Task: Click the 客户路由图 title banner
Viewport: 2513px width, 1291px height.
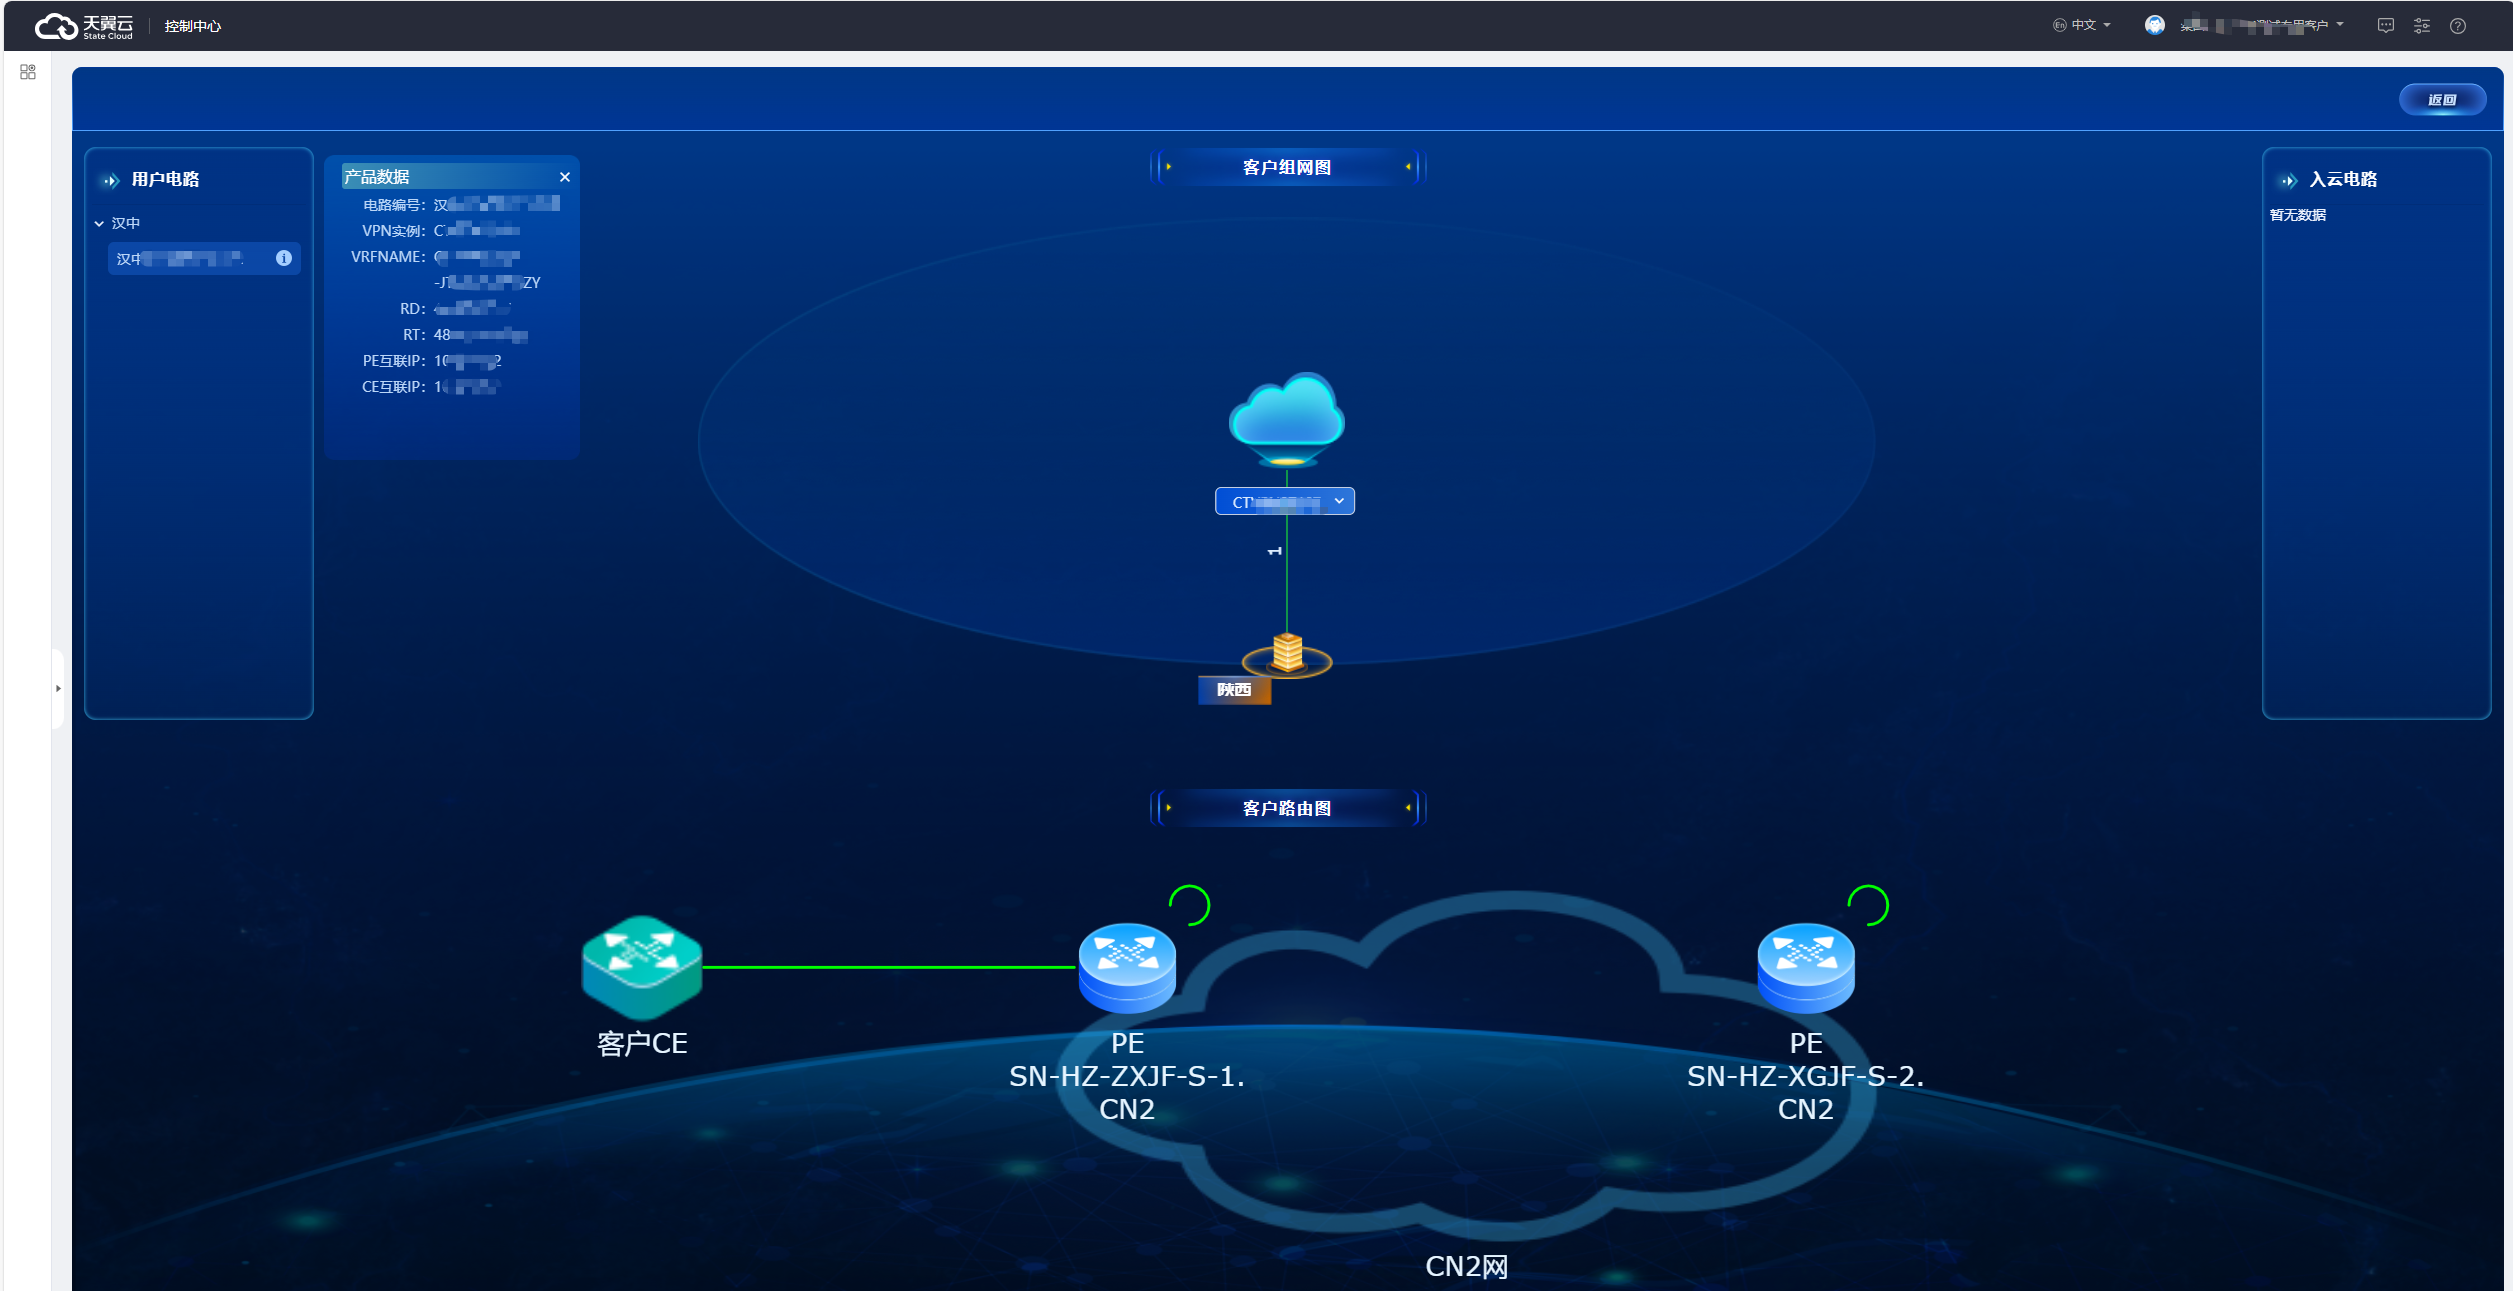Action: (1287, 808)
